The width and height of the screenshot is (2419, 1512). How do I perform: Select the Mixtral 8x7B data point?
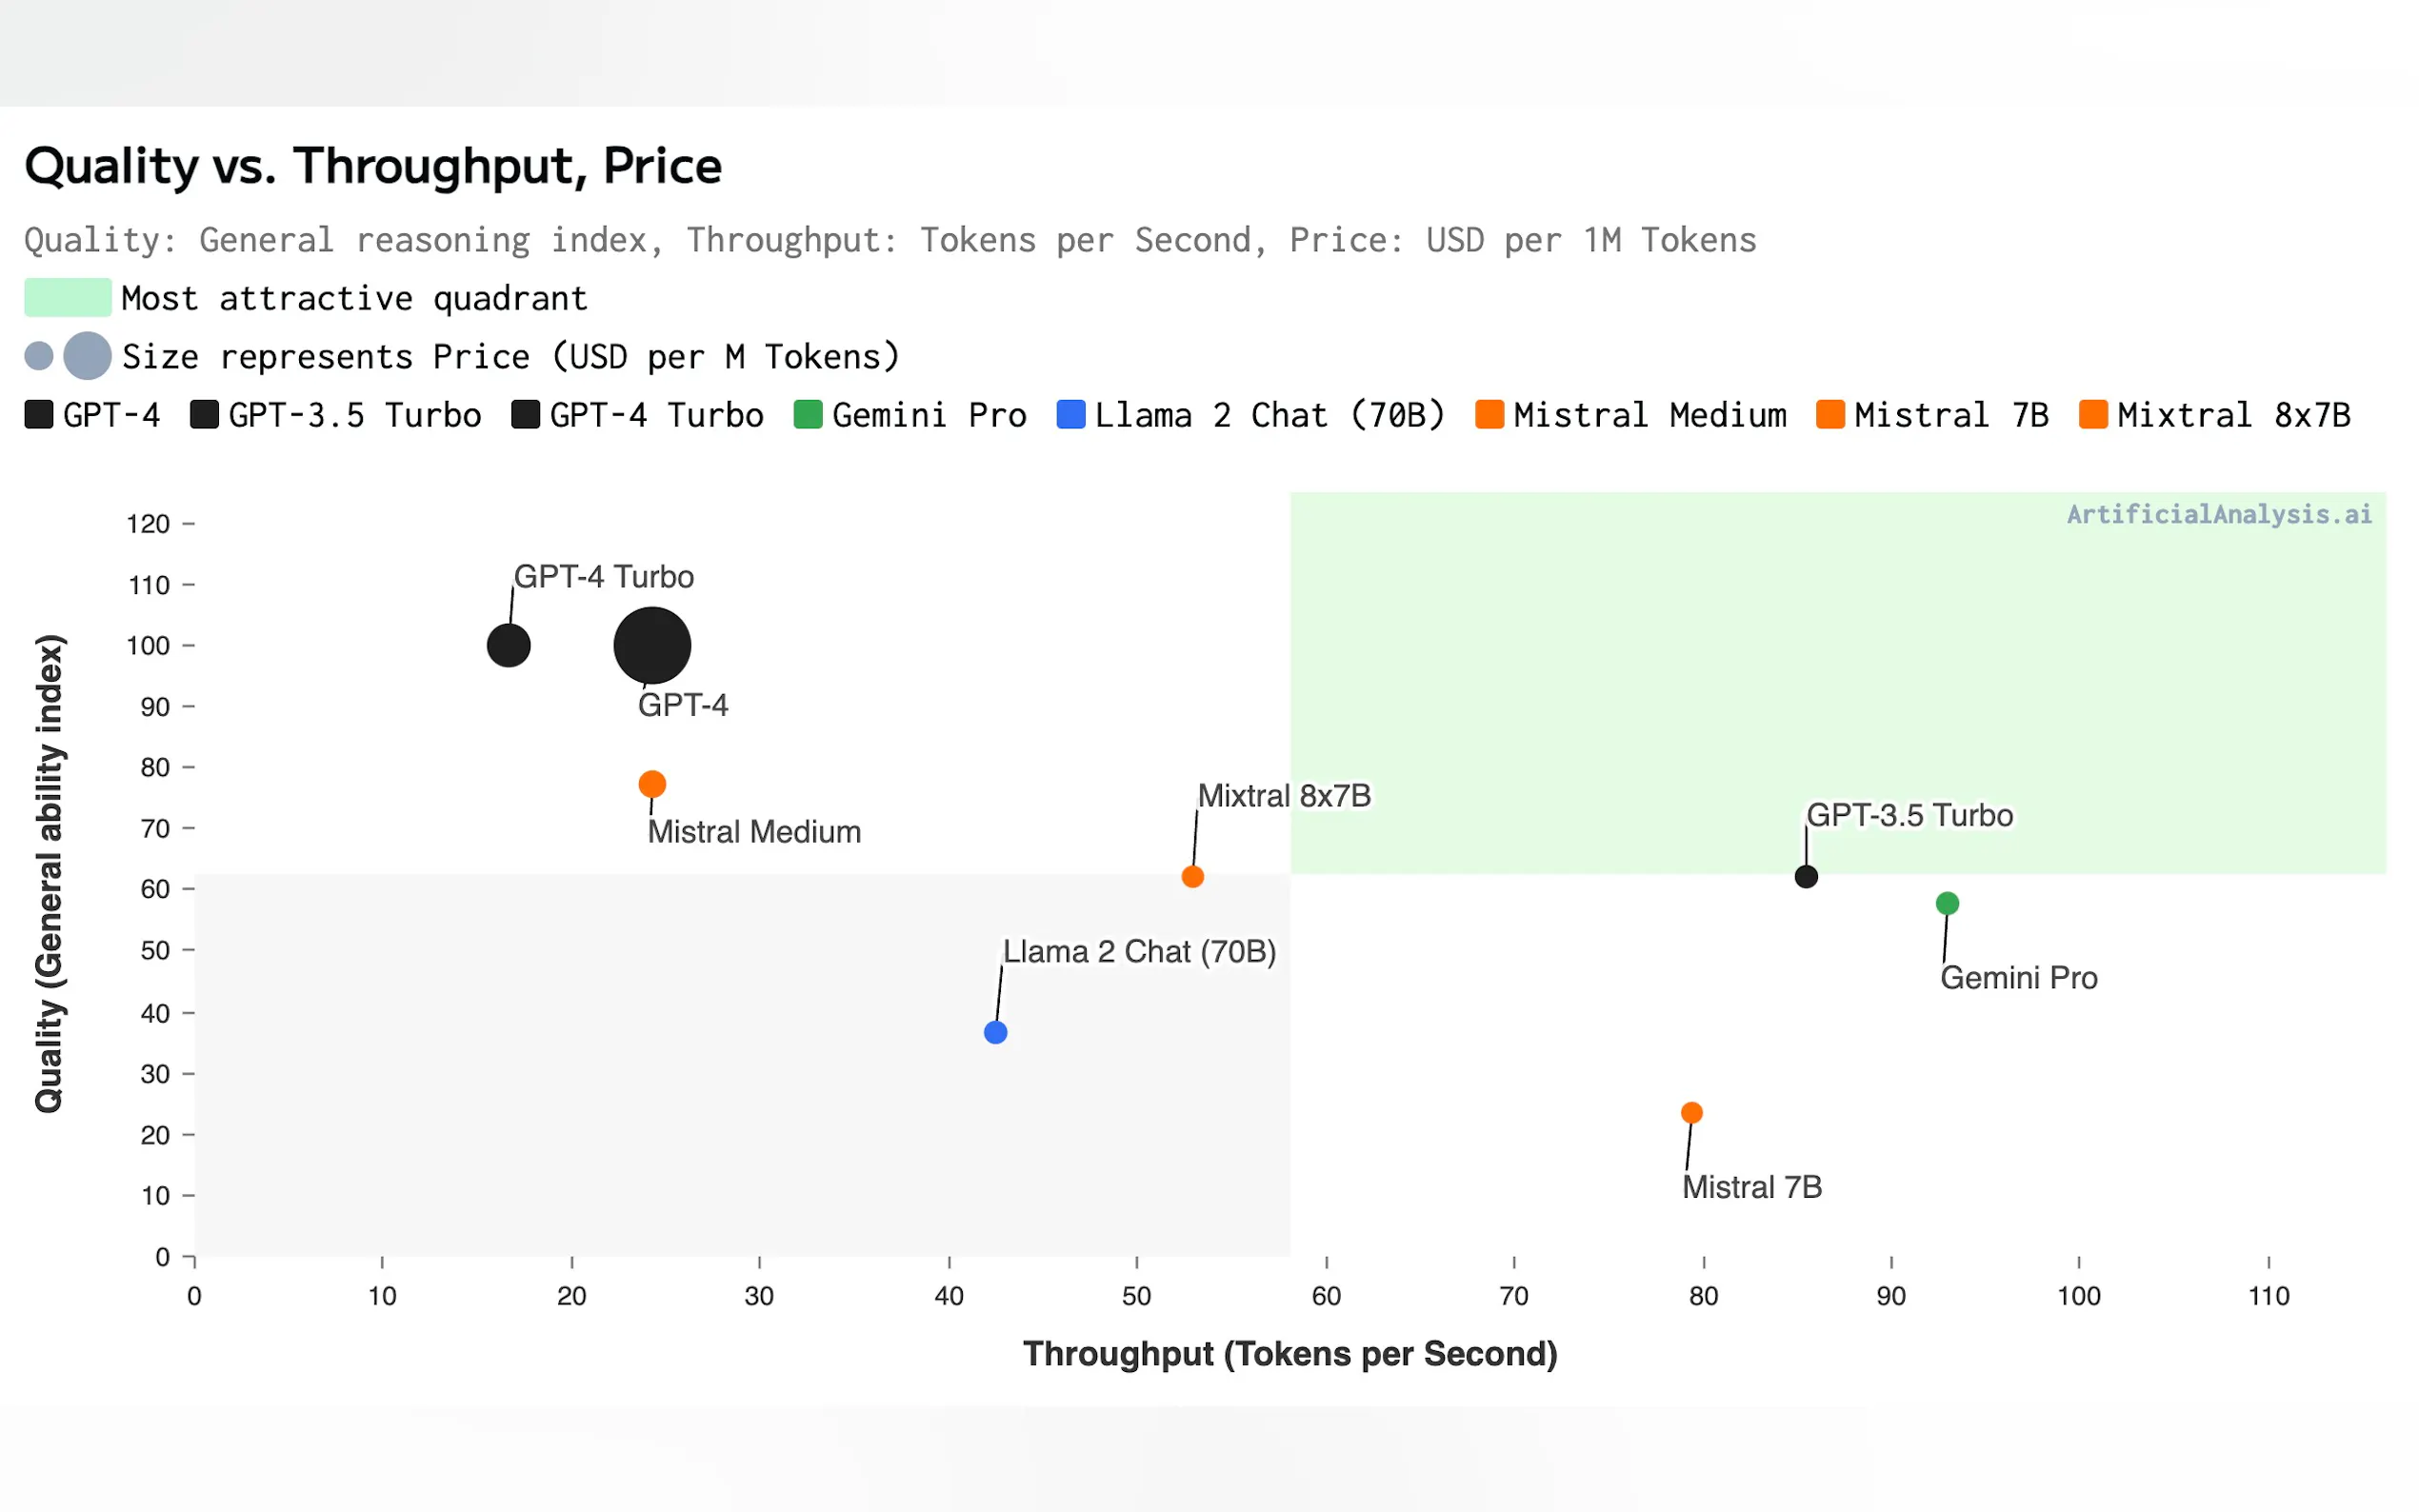pos(1192,877)
